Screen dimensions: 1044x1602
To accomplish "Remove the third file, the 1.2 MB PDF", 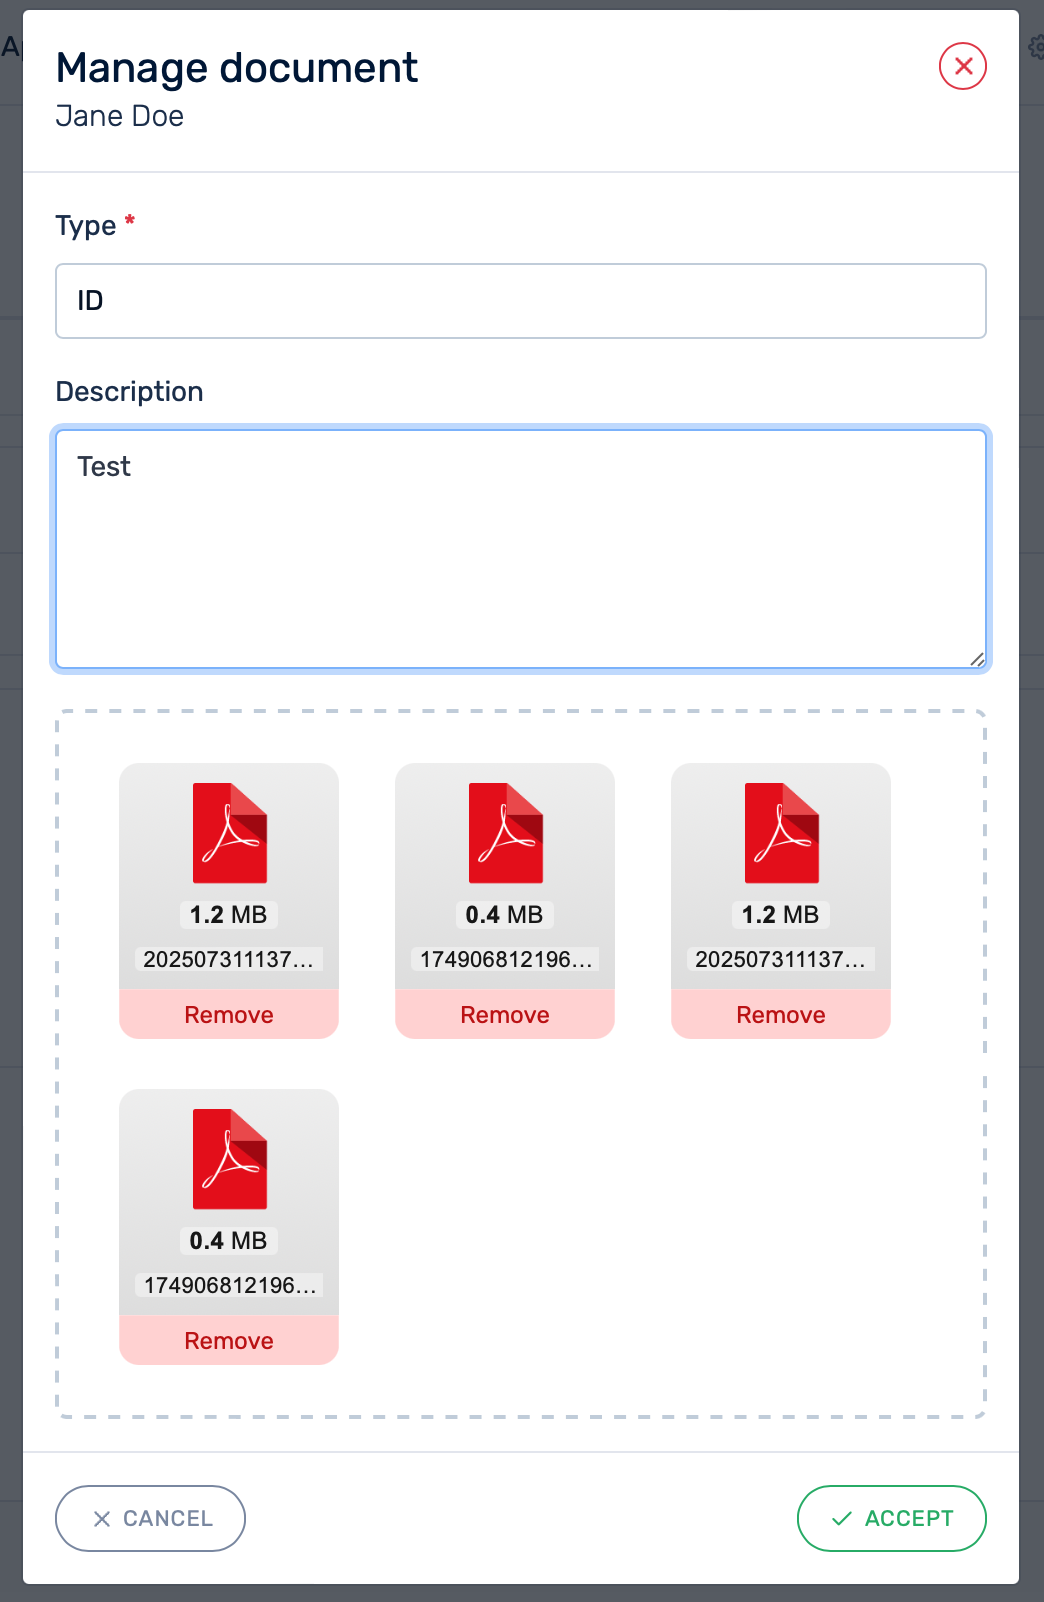I will (x=781, y=1015).
